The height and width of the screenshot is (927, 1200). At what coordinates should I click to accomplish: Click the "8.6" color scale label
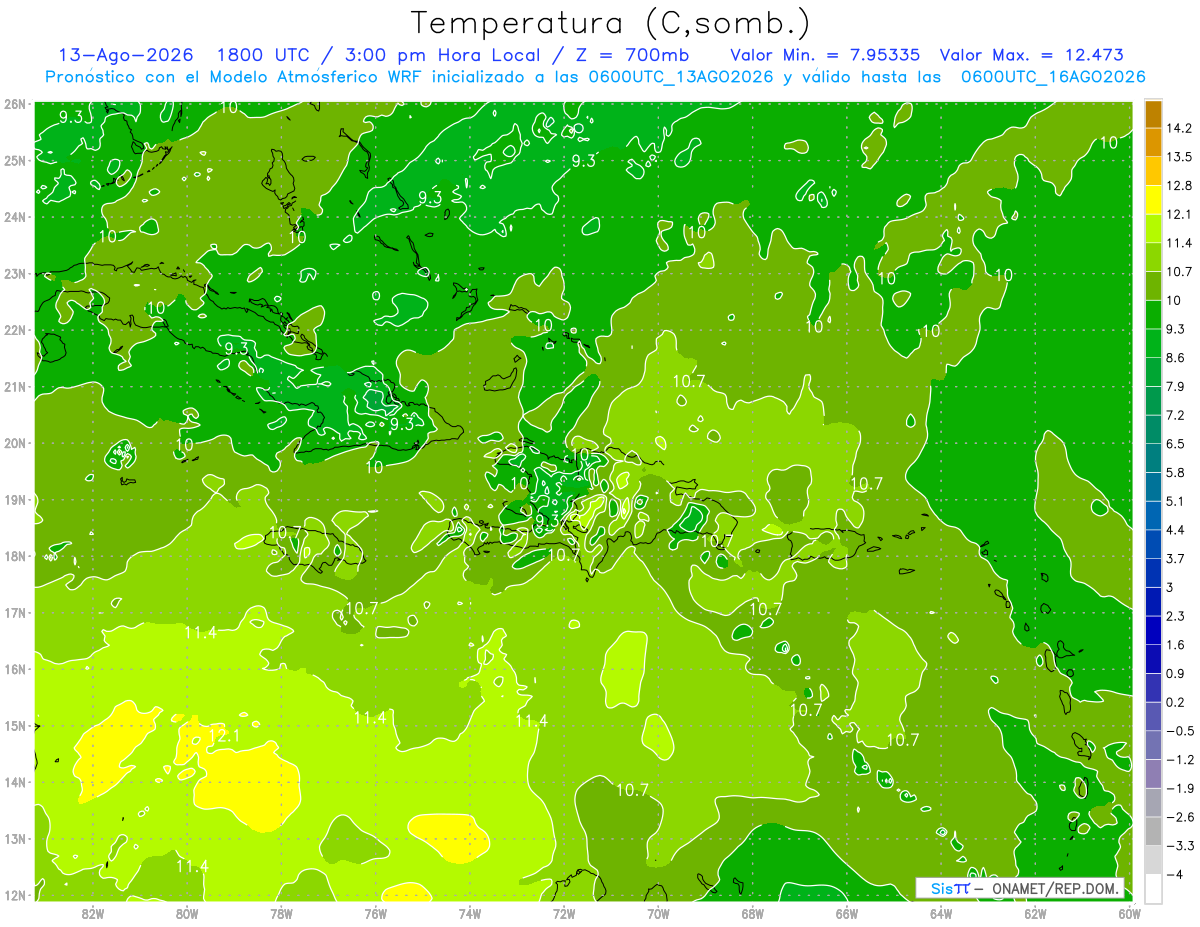coord(1176,358)
